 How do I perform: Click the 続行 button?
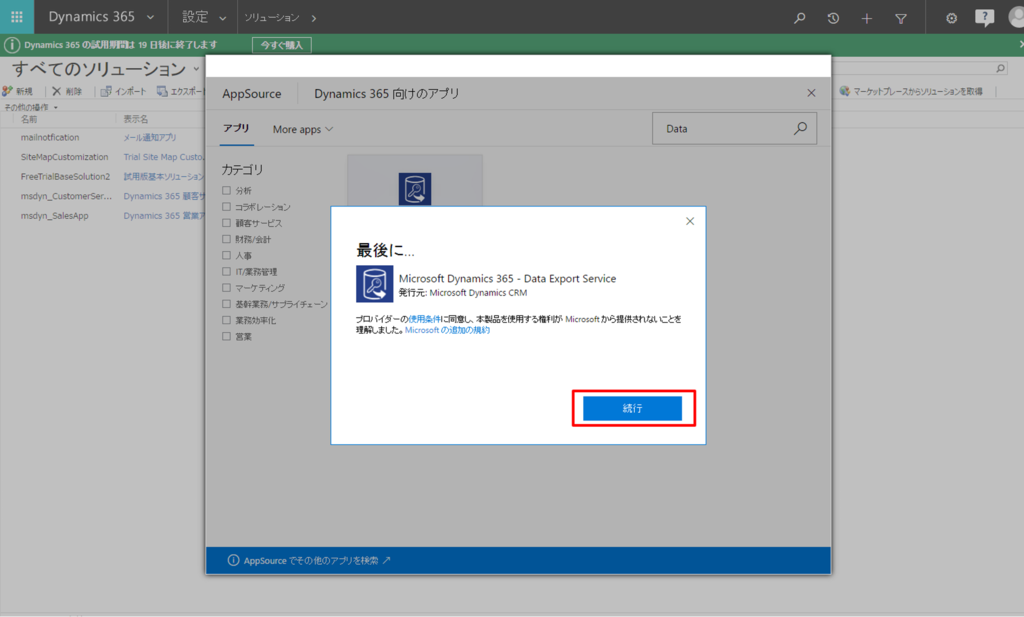(x=632, y=408)
